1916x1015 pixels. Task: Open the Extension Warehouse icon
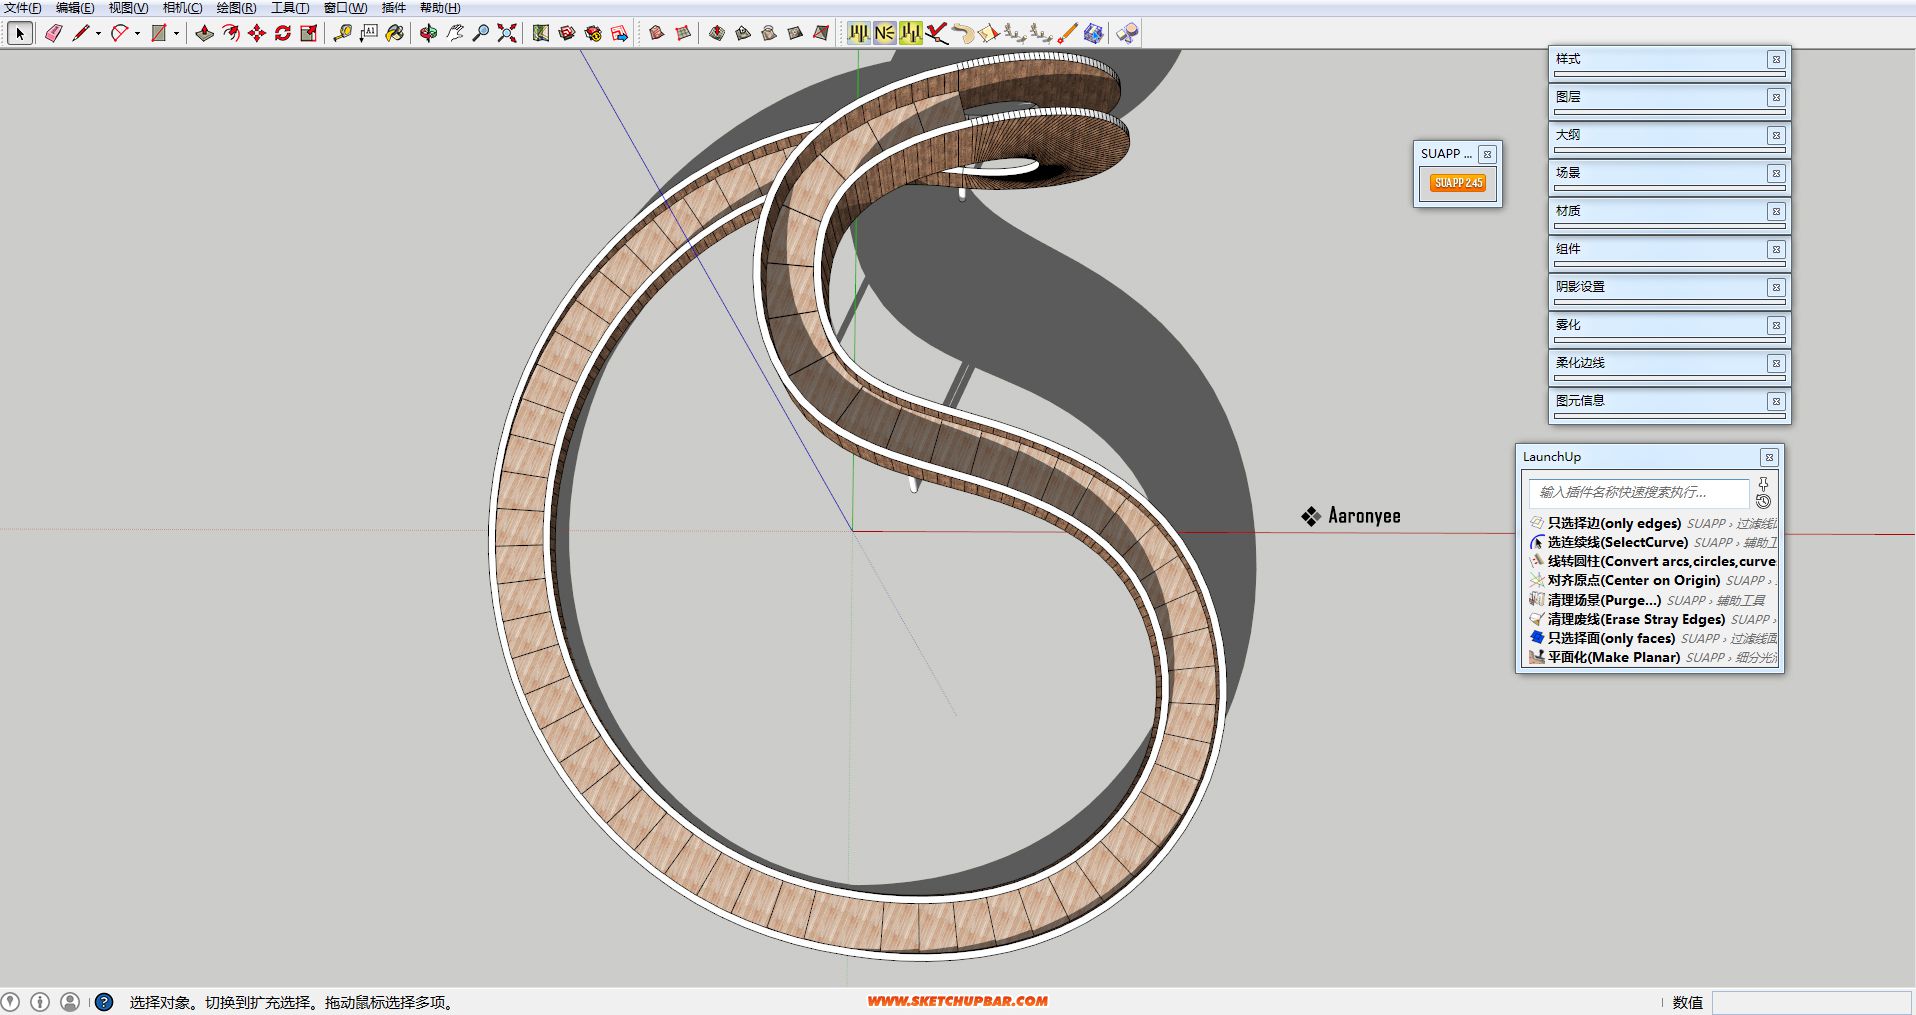pos(593,33)
